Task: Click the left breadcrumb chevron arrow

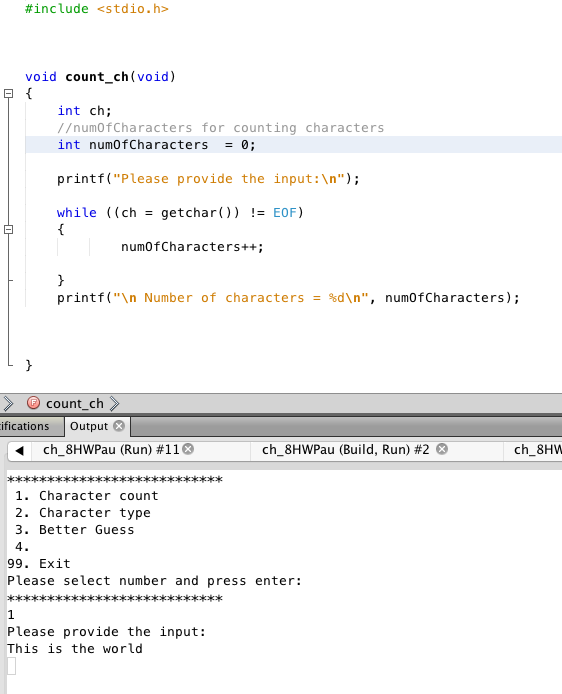Action: [x=8, y=403]
